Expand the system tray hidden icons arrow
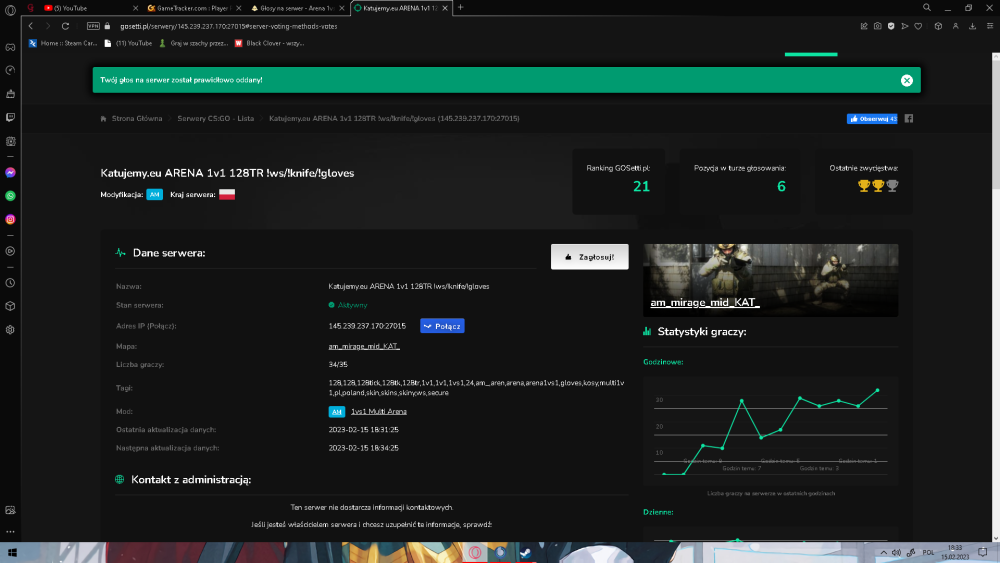 tap(883, 553)
